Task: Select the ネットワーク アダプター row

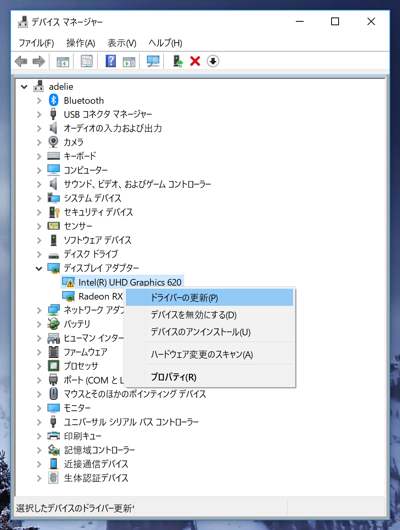Action: click(94, 310)
